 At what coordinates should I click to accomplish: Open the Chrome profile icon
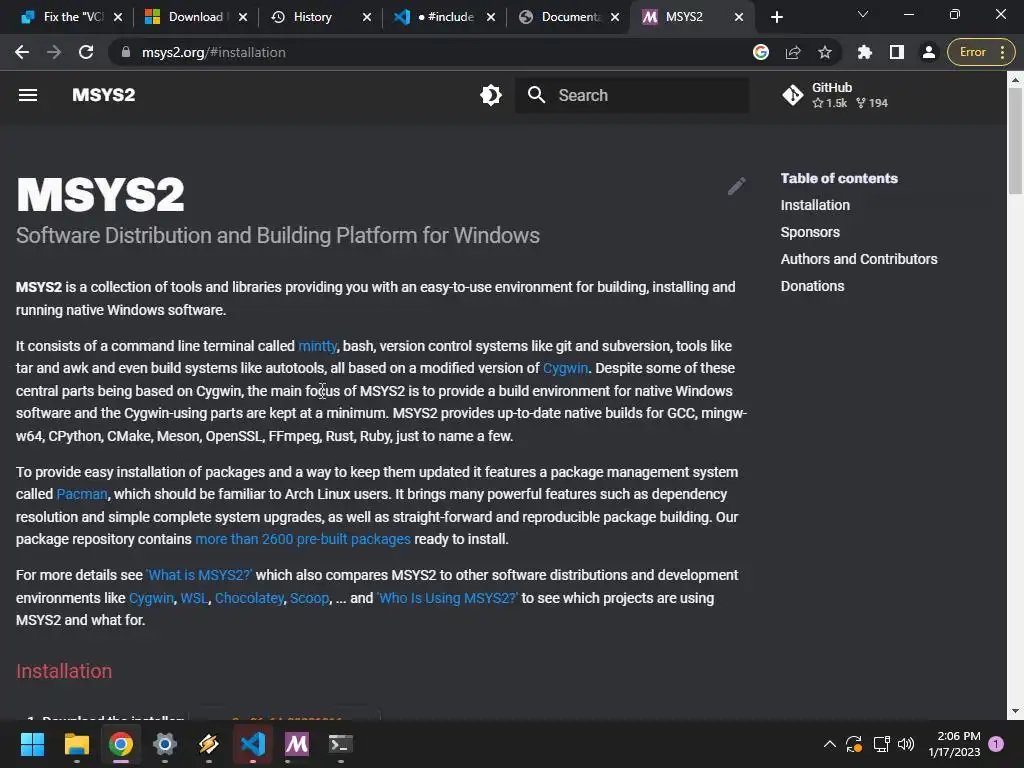[929, 52]
